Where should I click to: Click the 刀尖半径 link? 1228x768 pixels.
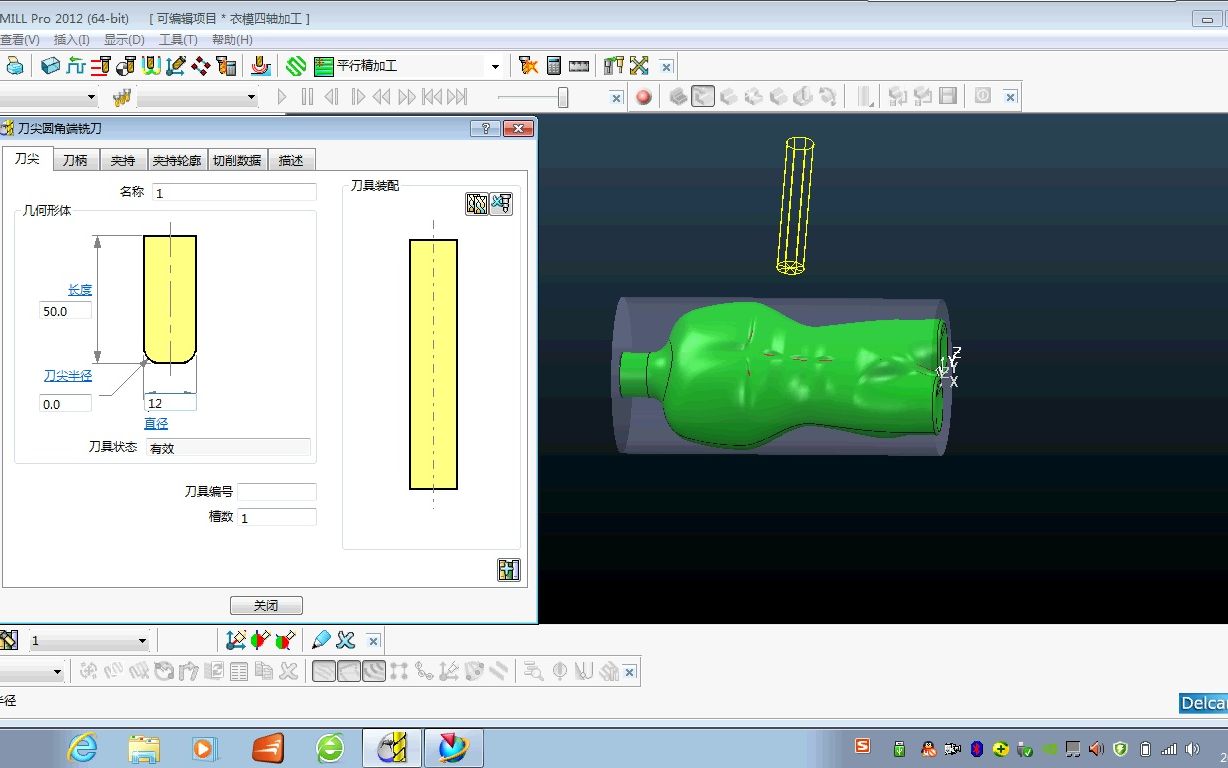coord(68,376)
